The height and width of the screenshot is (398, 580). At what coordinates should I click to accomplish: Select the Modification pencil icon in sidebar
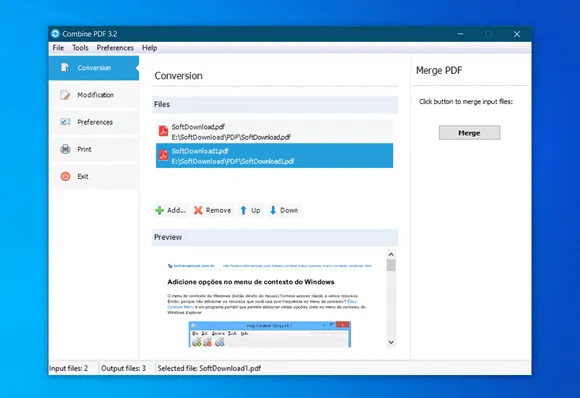[x=65, y=95]
